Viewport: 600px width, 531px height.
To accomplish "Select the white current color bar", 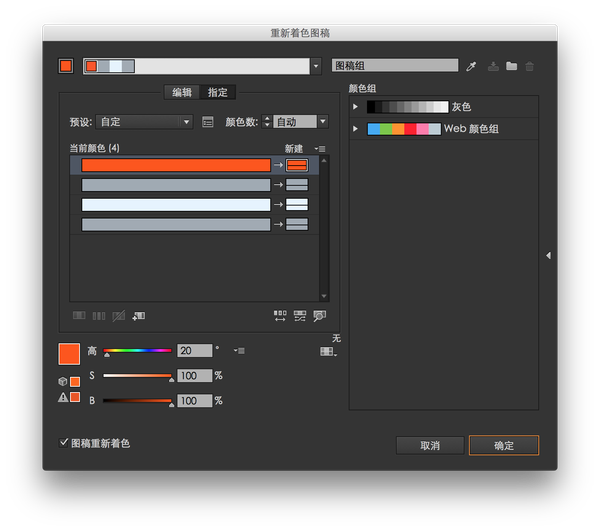I will [x=176, y=204].
